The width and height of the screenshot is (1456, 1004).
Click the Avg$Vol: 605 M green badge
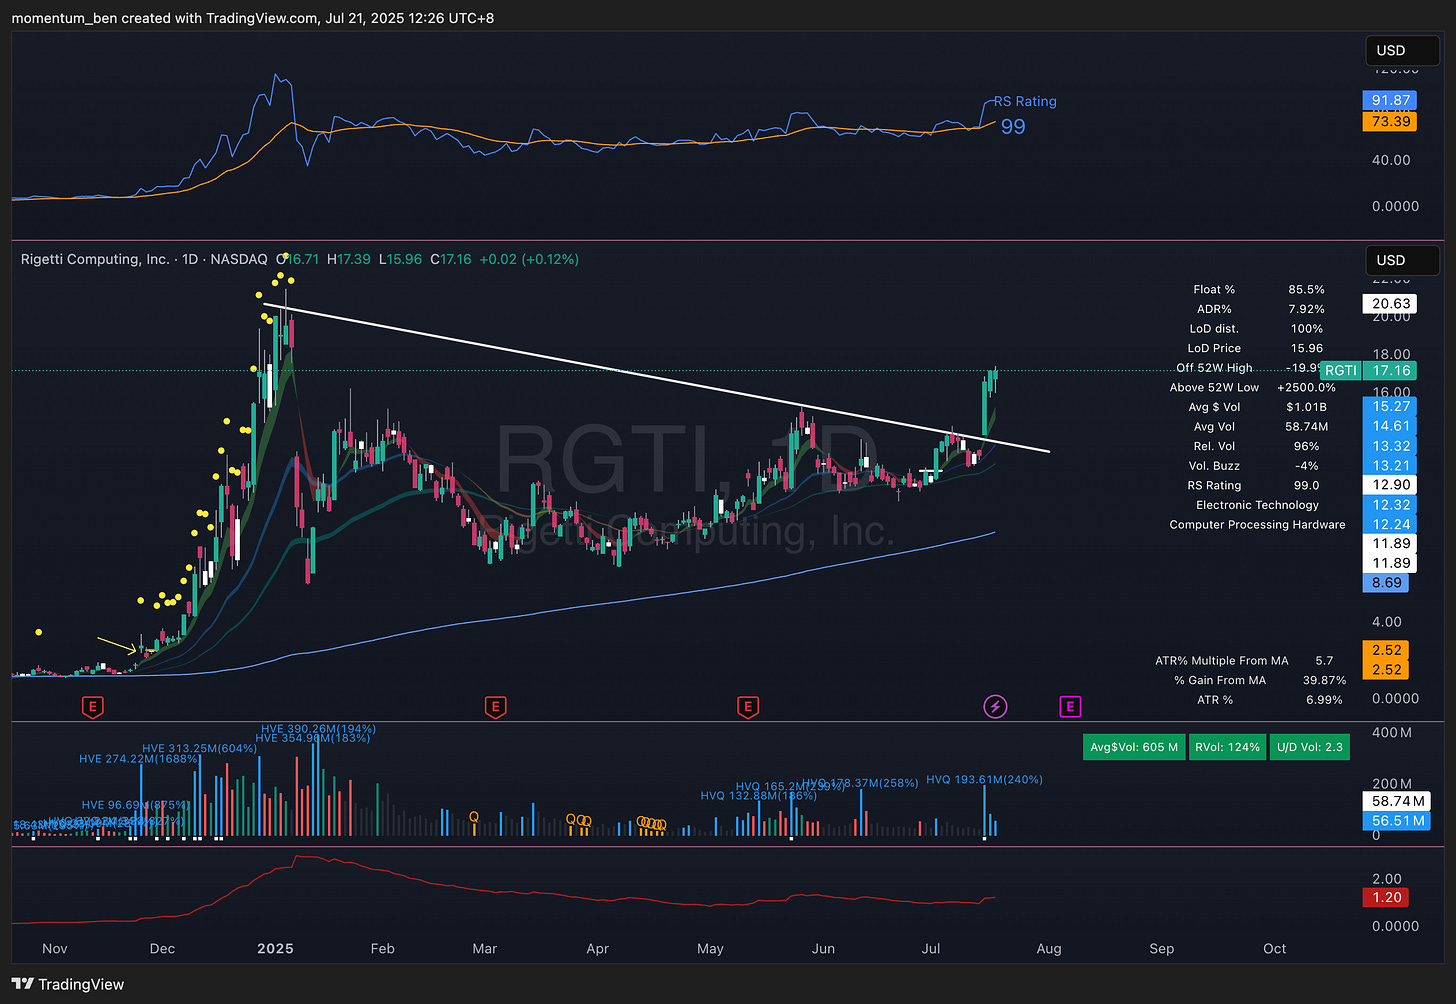tap(1134, 747)
